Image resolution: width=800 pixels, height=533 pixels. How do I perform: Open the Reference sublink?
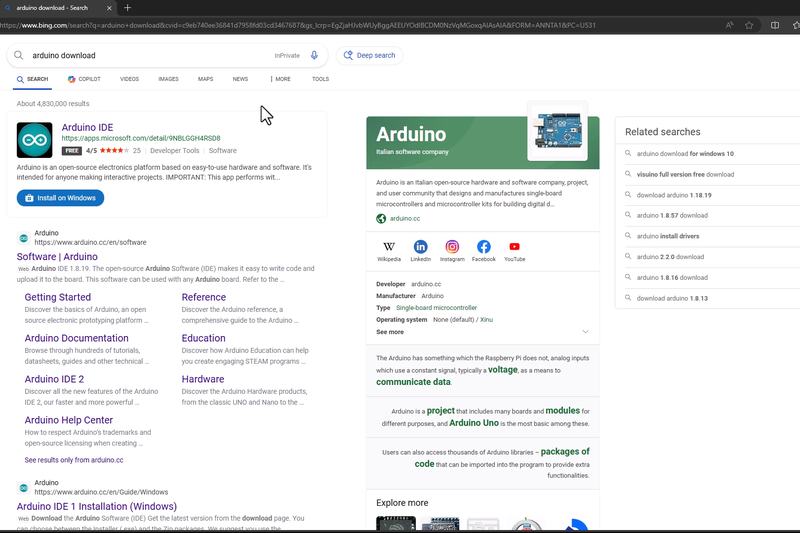[x=204, y=297]
